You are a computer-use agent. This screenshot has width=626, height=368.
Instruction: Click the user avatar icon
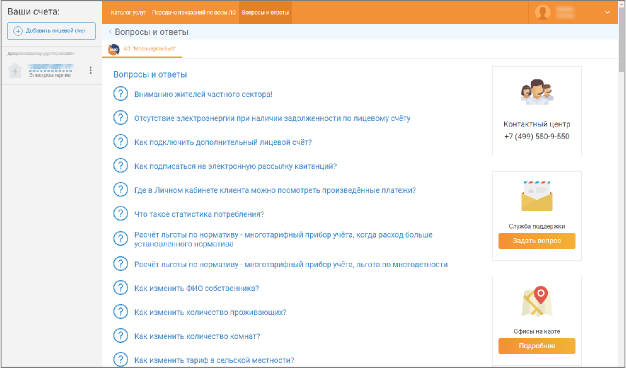[543, 12]
